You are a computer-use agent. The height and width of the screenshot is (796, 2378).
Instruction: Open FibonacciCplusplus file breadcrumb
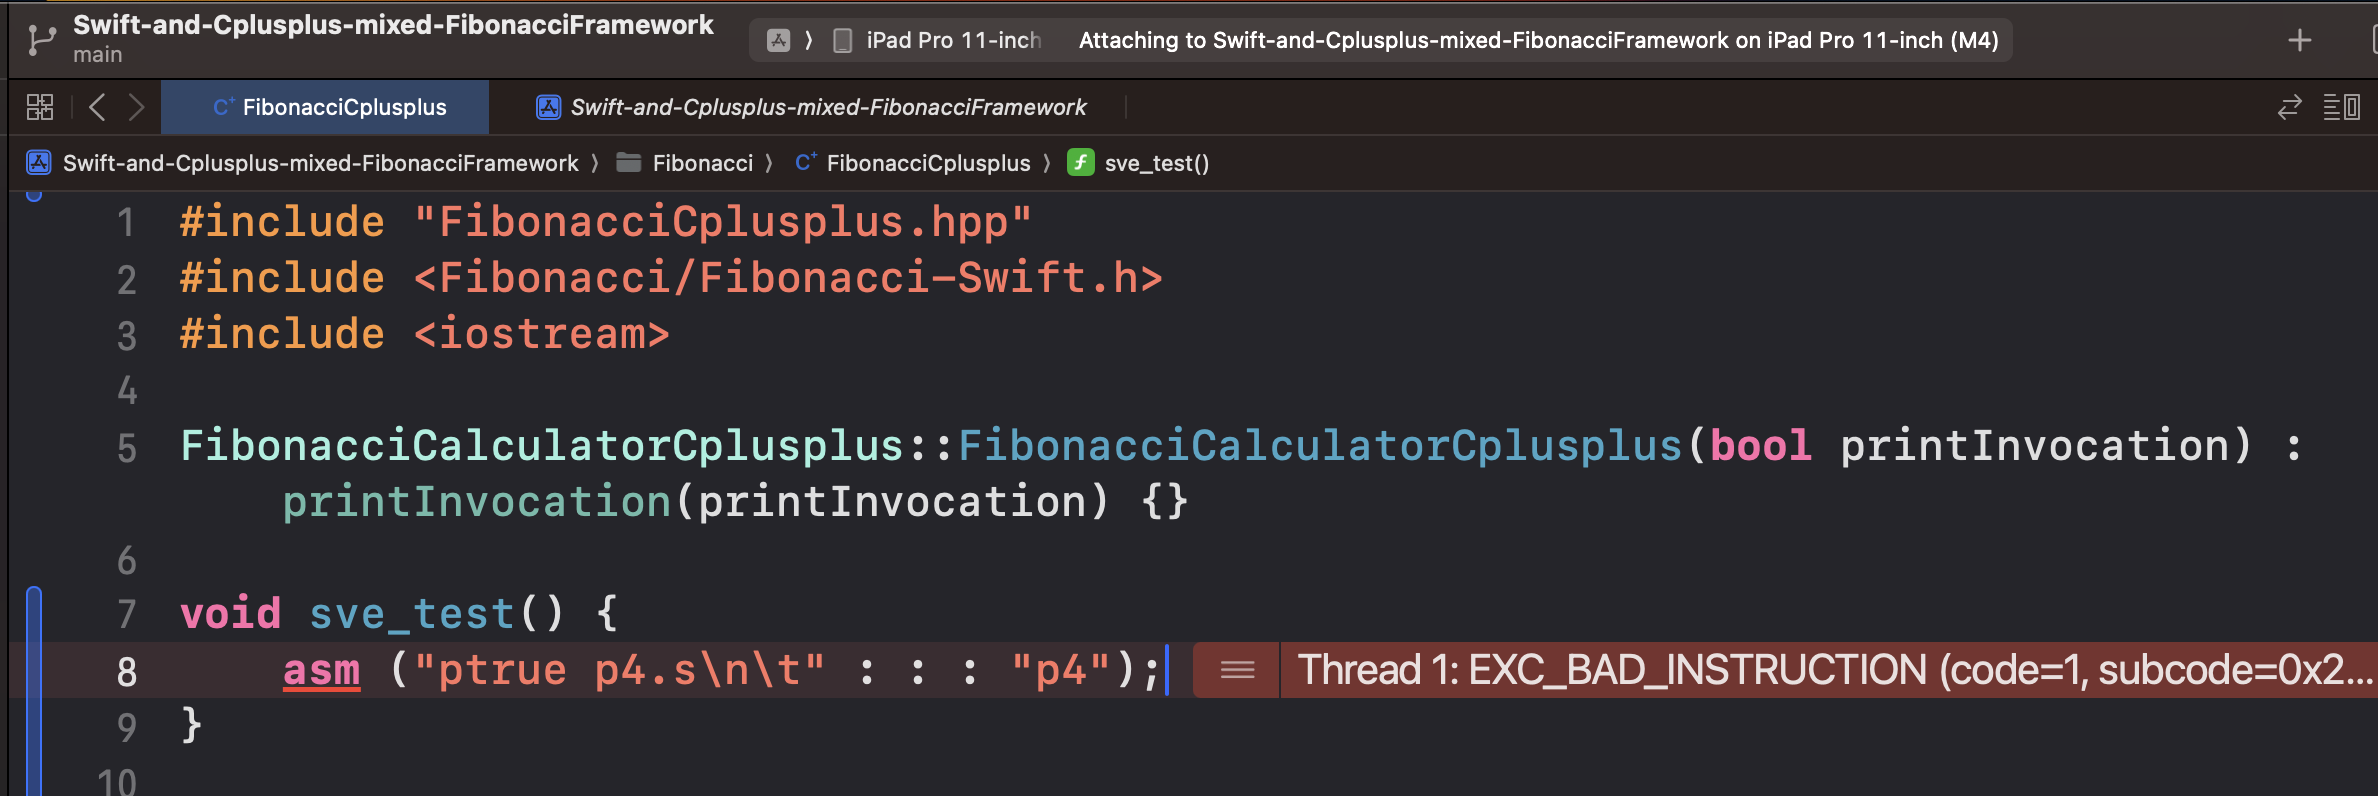[928, 163]
